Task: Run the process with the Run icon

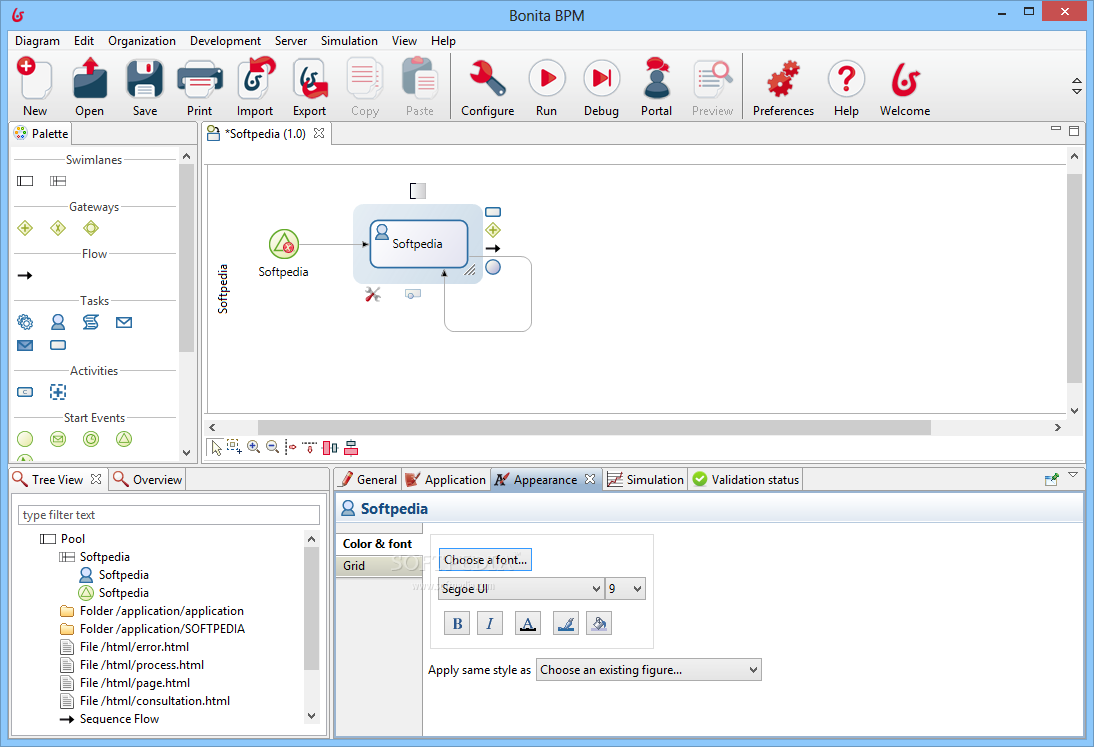Action: (x=546, y=88)
